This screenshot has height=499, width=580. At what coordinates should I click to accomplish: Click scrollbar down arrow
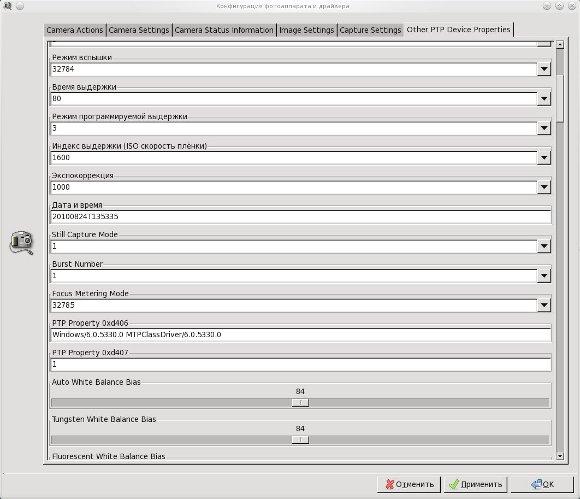click(560, 456)
